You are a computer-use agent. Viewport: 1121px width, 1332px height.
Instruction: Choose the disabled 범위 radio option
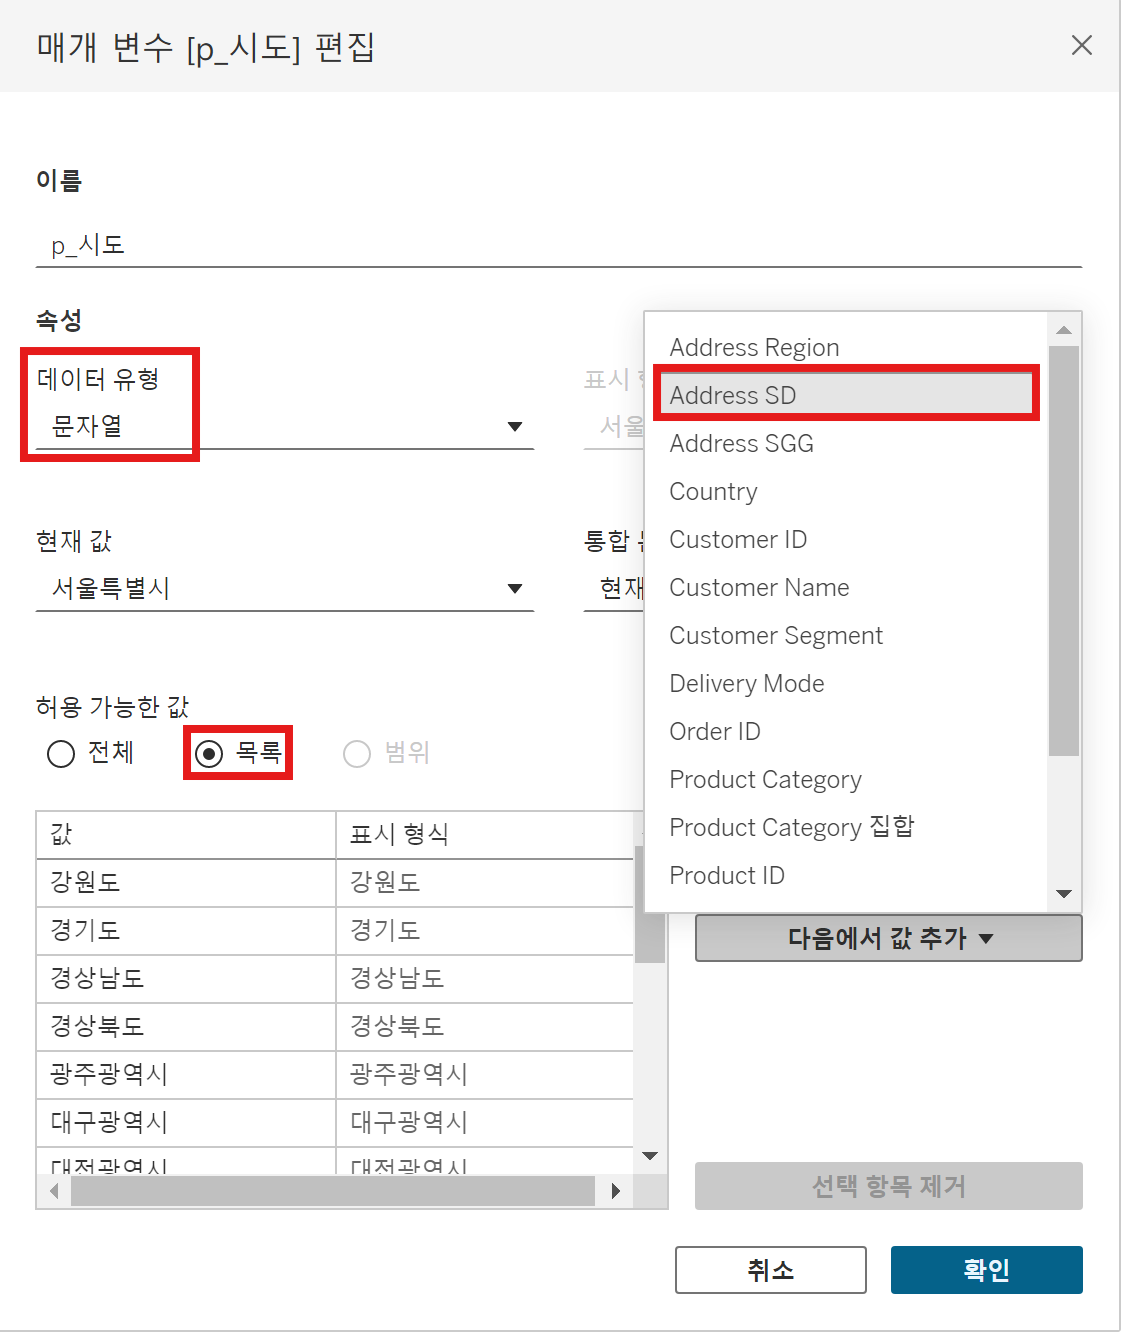point(357,753)
